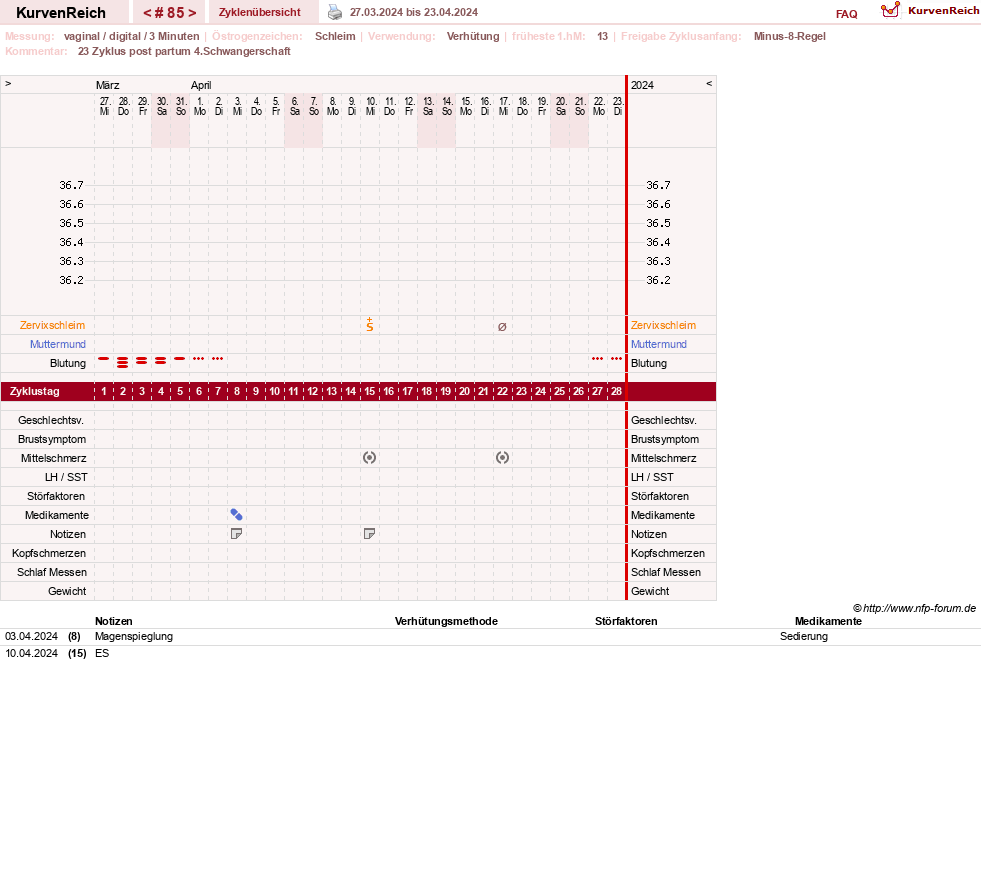Select cycle day 22 in the Zyklustag bar
981x880 pixels.
click(502, 392)
